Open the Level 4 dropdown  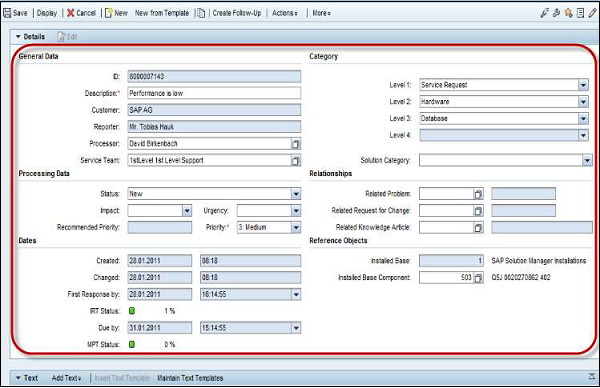[583, 135]
